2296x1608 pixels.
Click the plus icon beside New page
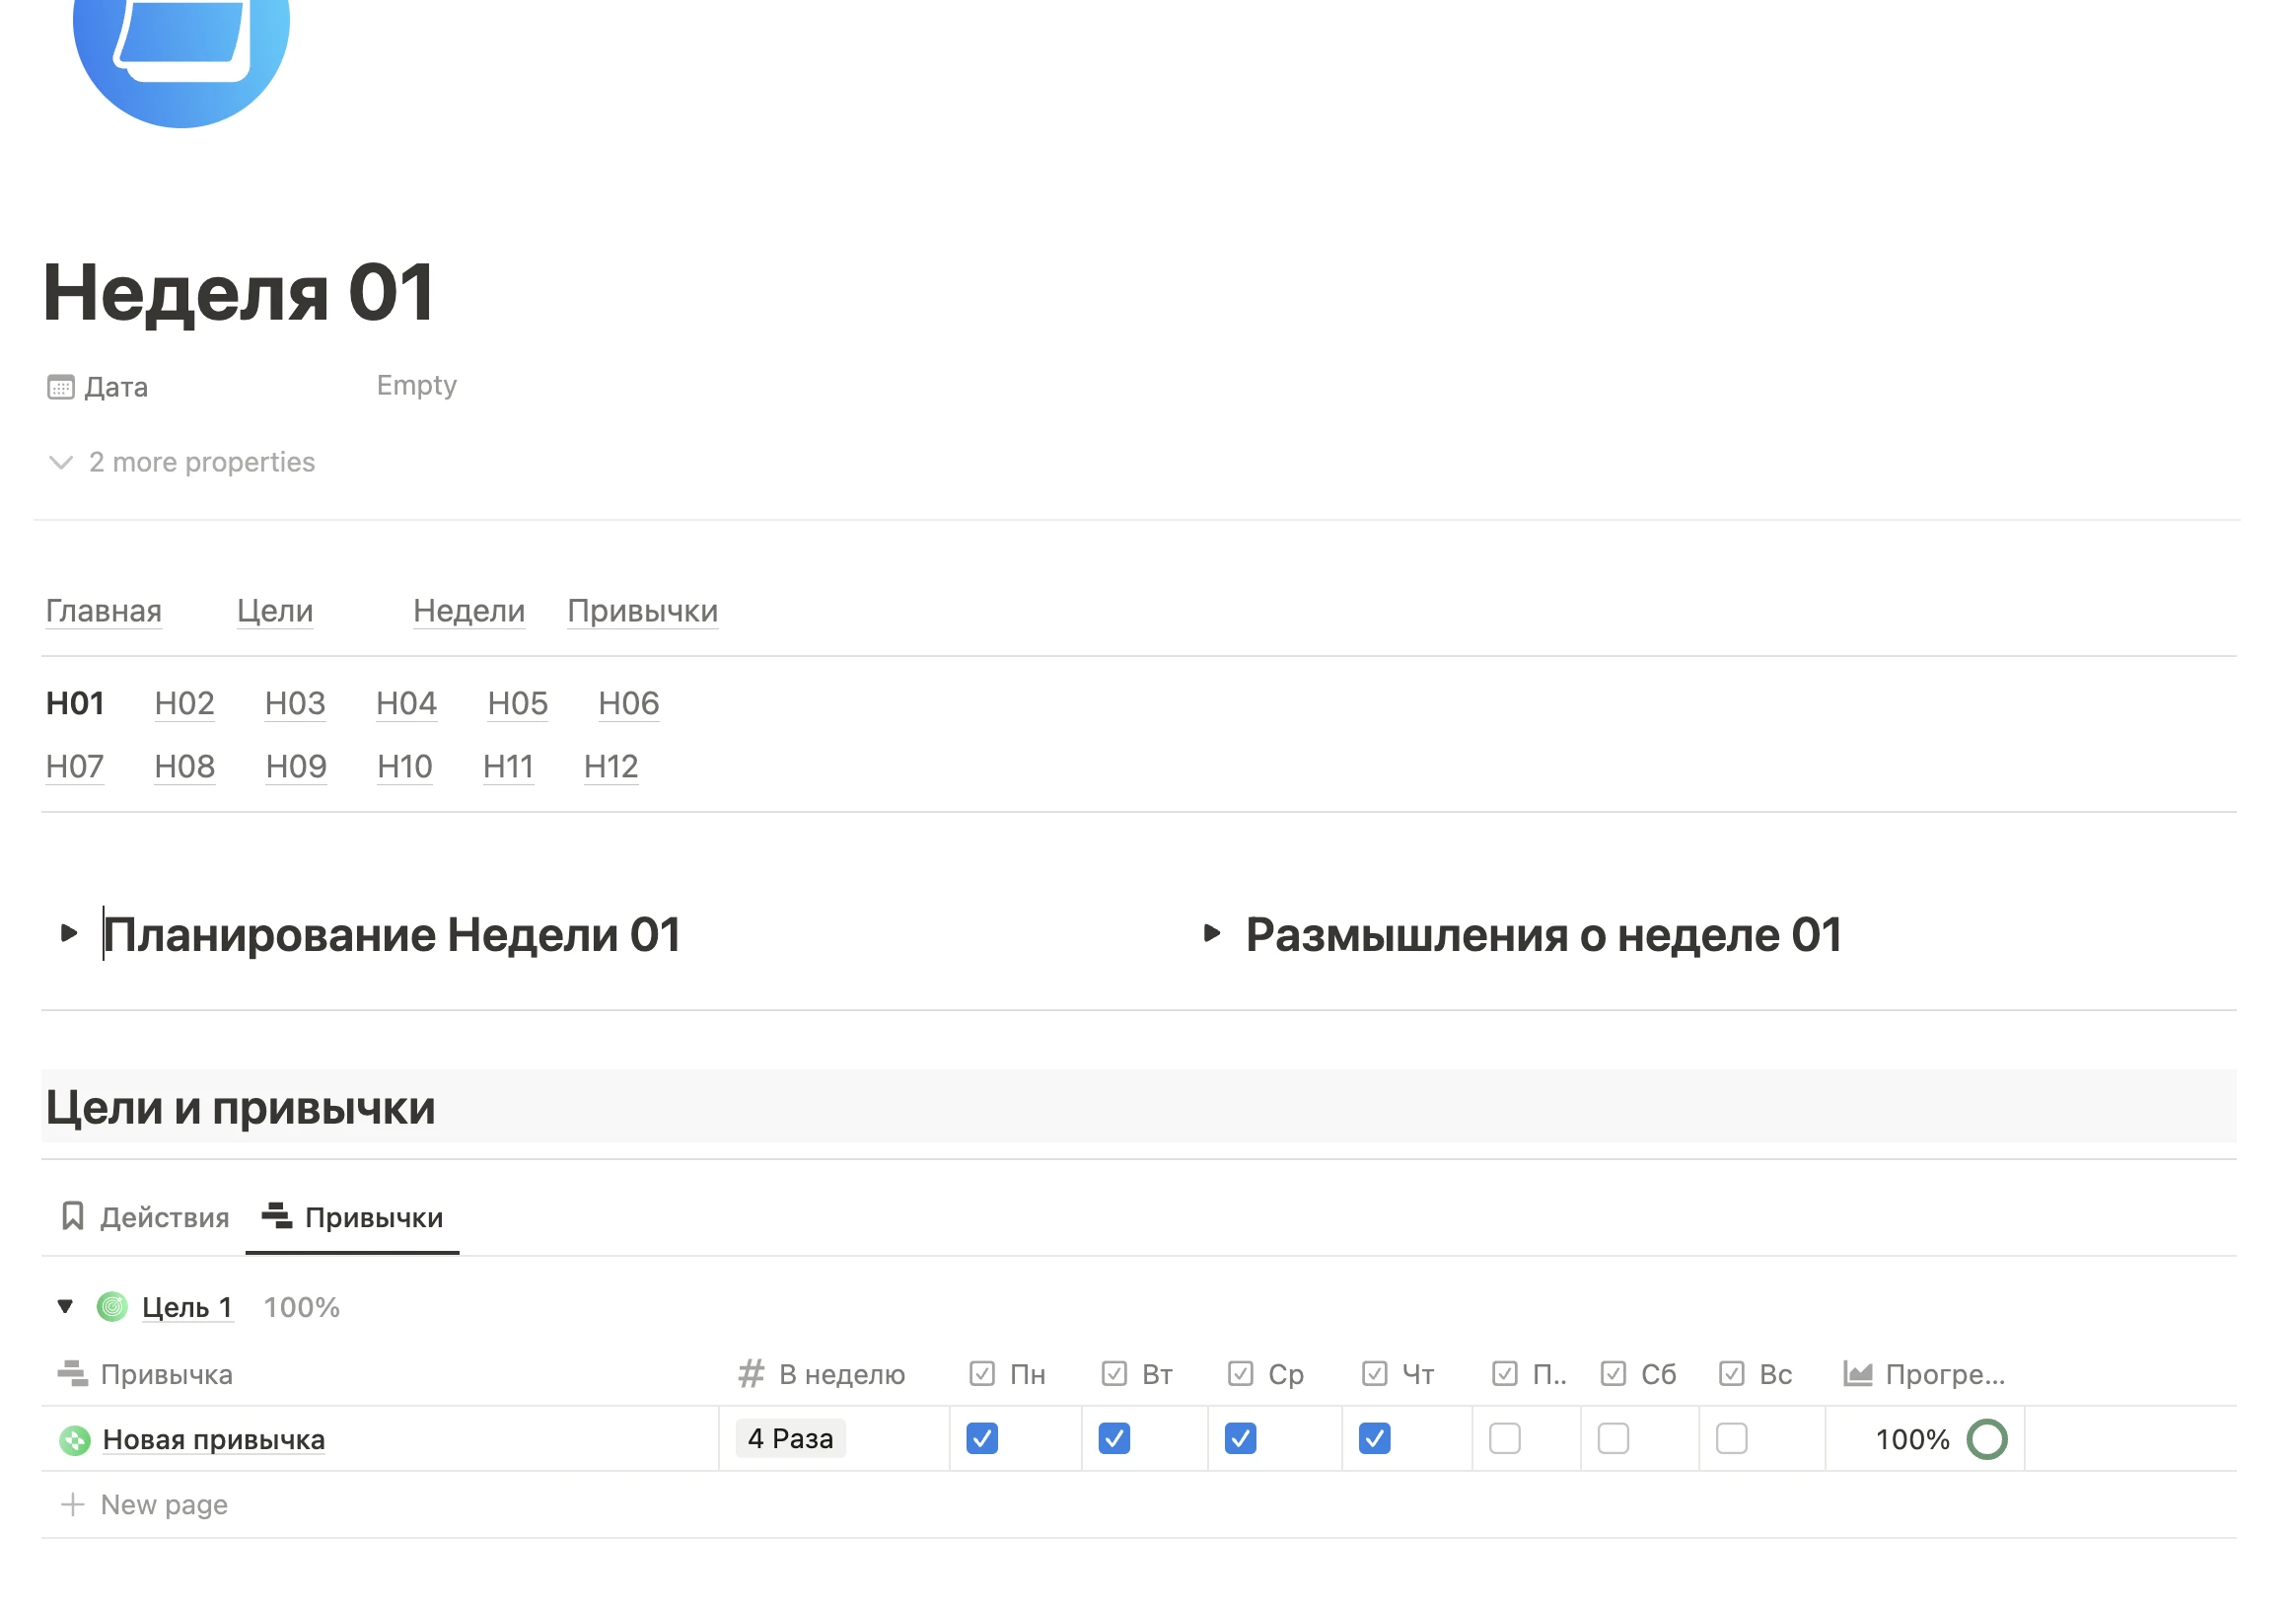pos(72,1505)
